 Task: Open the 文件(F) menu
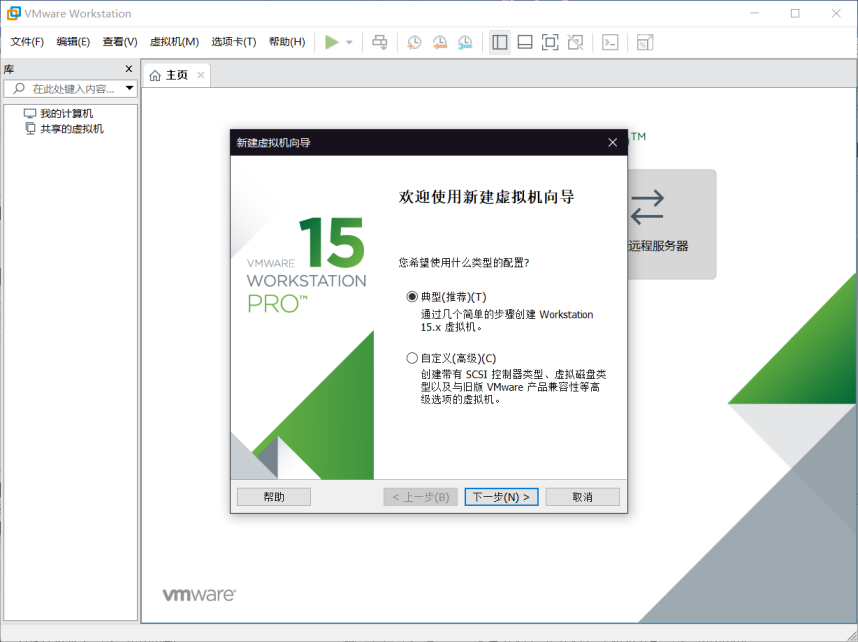click(27, 42)
